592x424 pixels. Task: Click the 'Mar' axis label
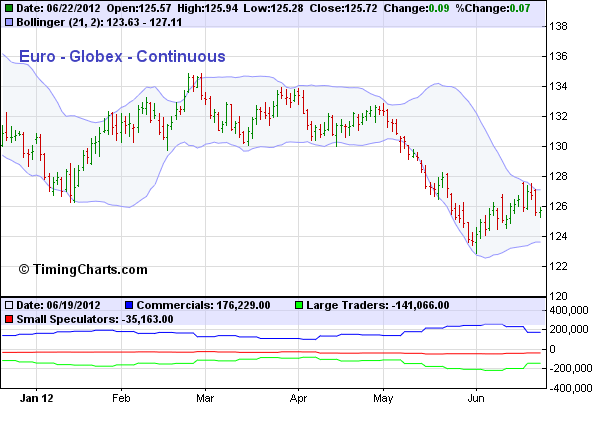coord(205,398)
